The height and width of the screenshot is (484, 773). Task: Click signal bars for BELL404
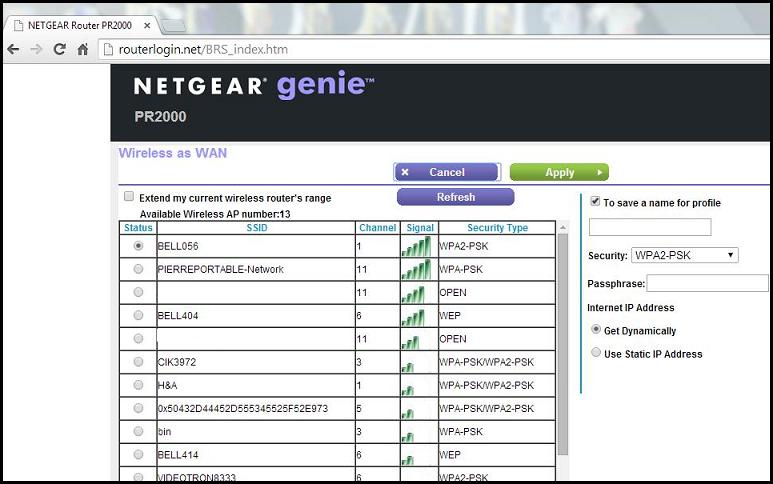[x=412, y=317]
